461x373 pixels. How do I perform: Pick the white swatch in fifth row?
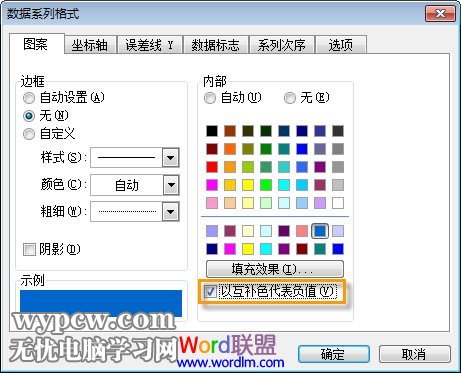338,203
